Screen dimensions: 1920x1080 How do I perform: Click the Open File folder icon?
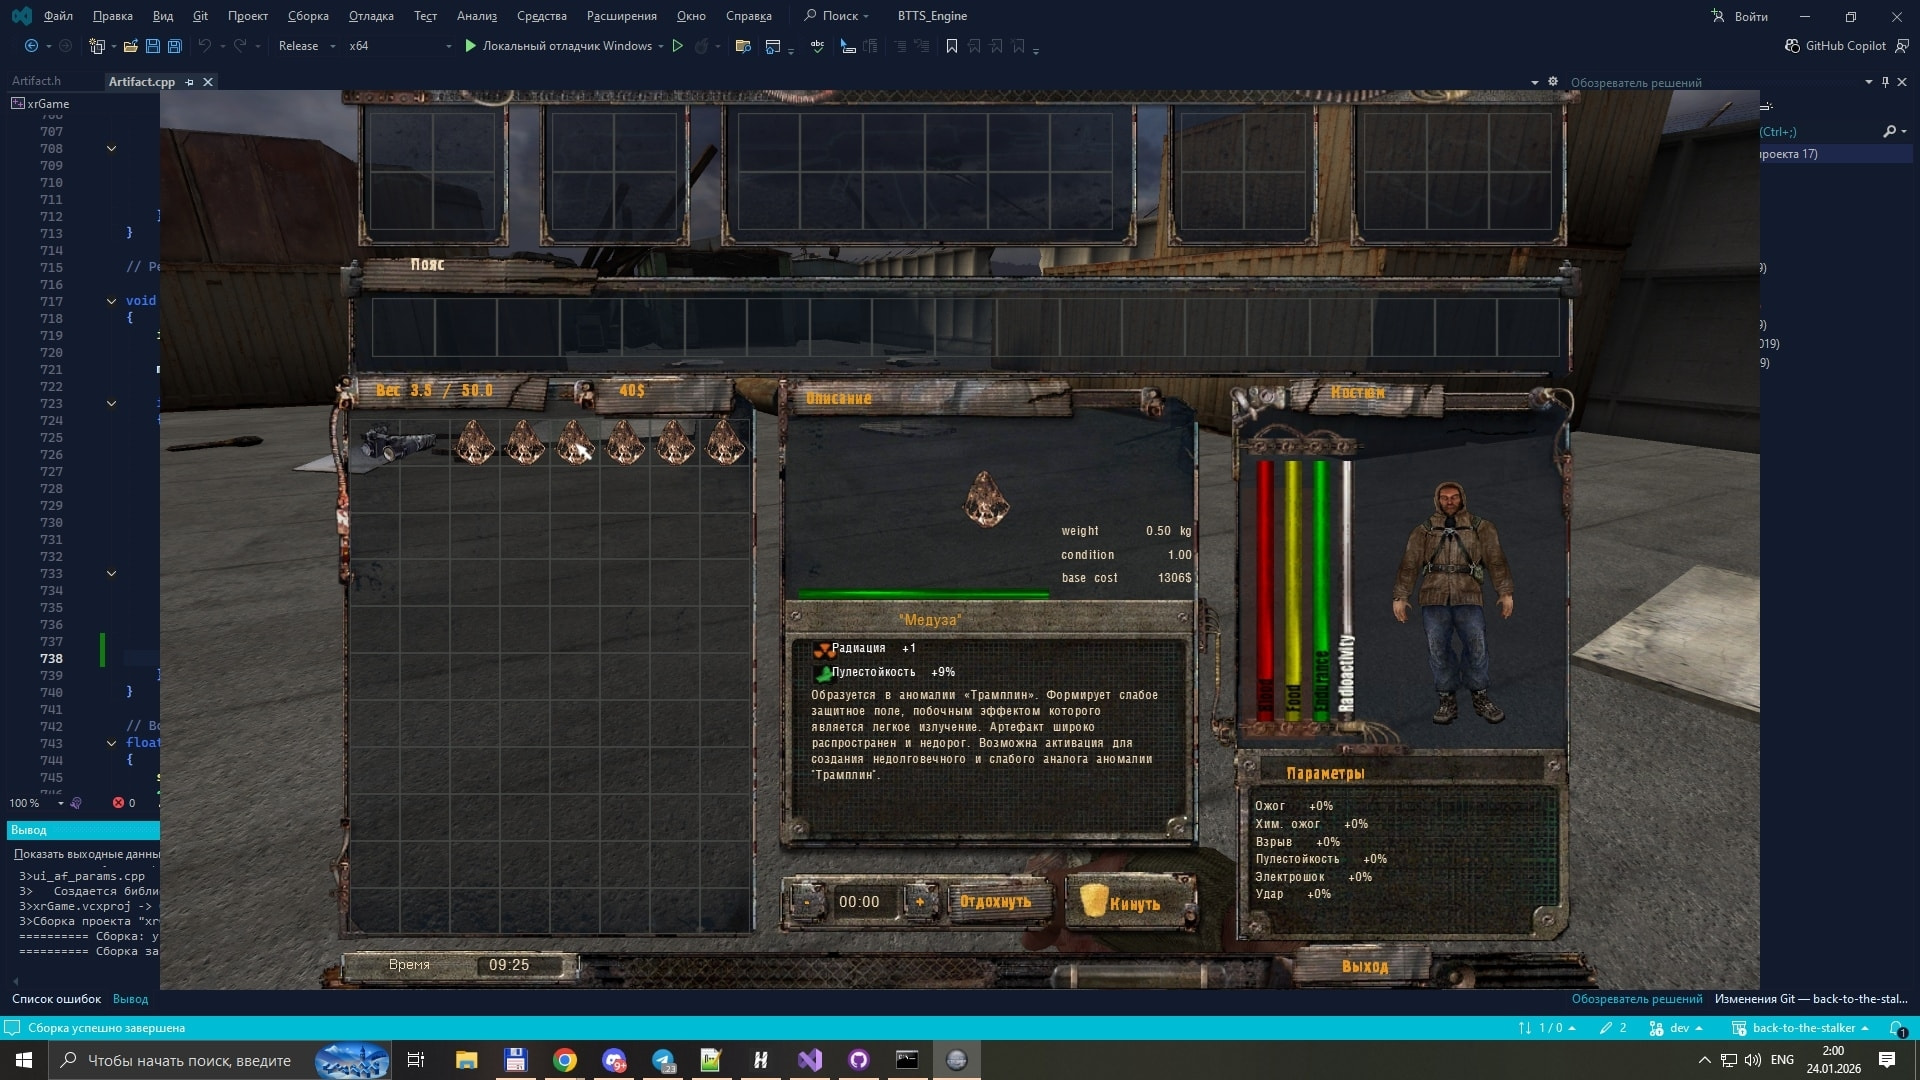pos(130,46)
